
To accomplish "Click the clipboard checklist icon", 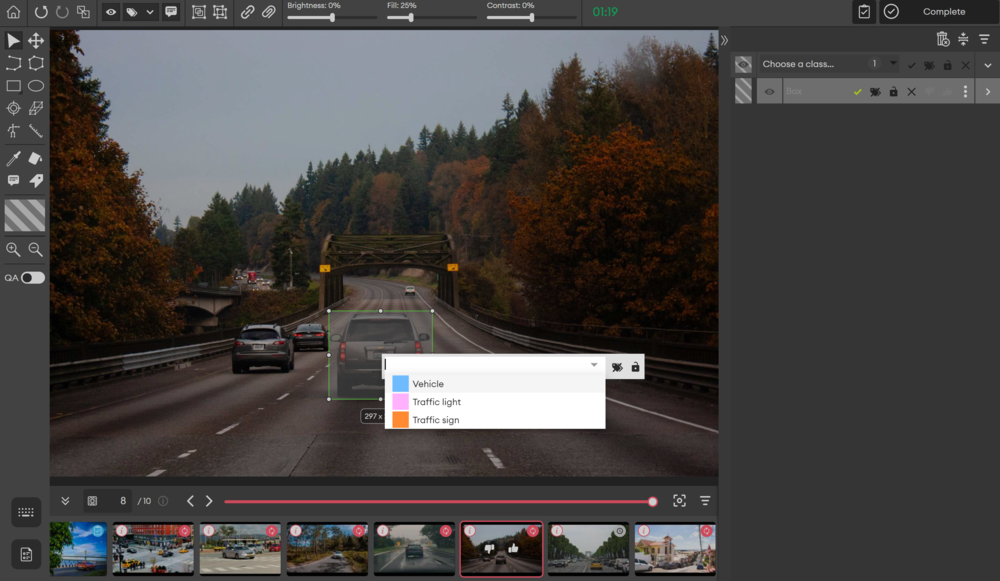I will [x=864, y=11].
